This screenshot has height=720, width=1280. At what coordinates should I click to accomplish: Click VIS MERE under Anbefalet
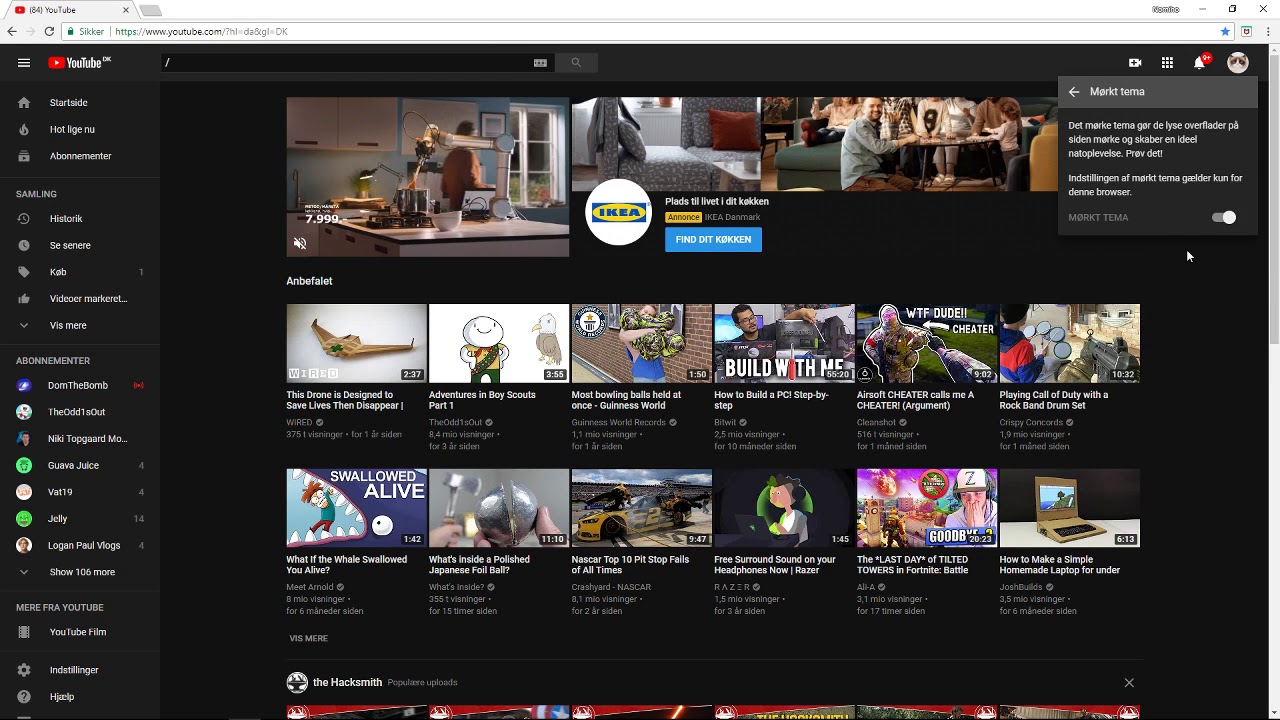click(x=308, y=638)
